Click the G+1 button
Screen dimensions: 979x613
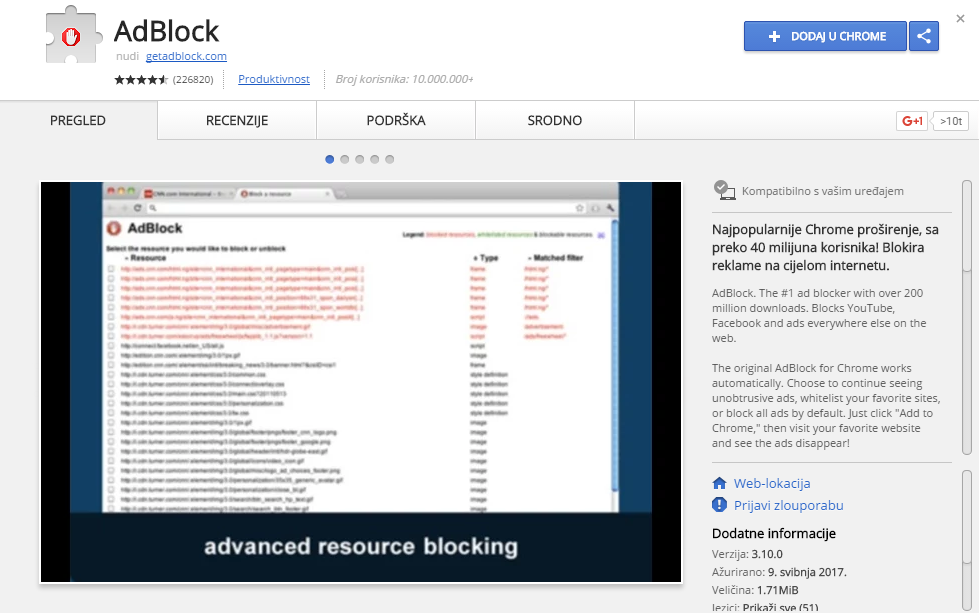point(912,121)
